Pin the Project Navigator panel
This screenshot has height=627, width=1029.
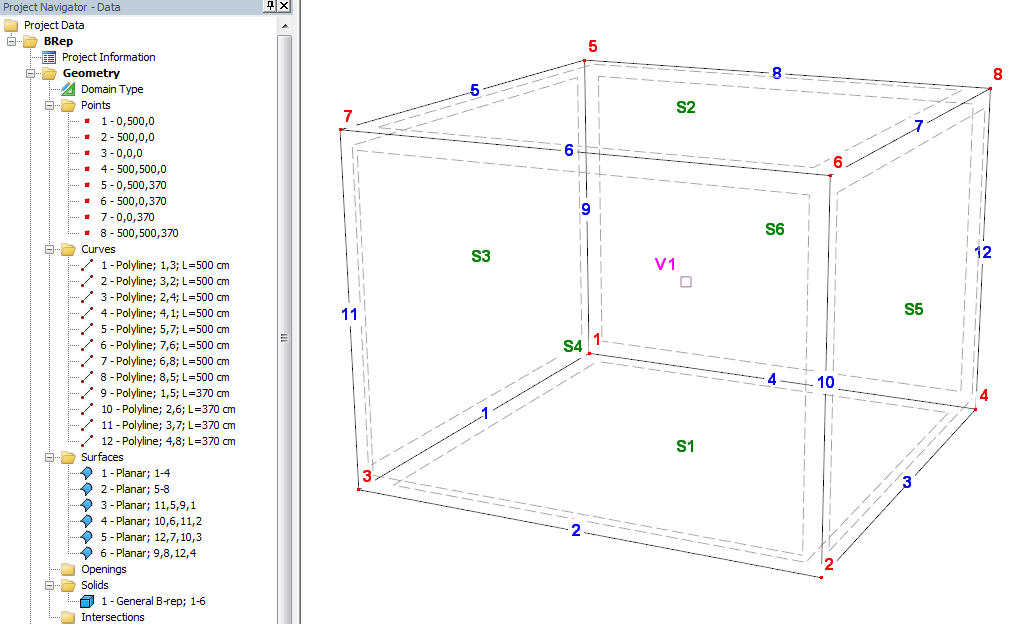[x=270, y=6]
